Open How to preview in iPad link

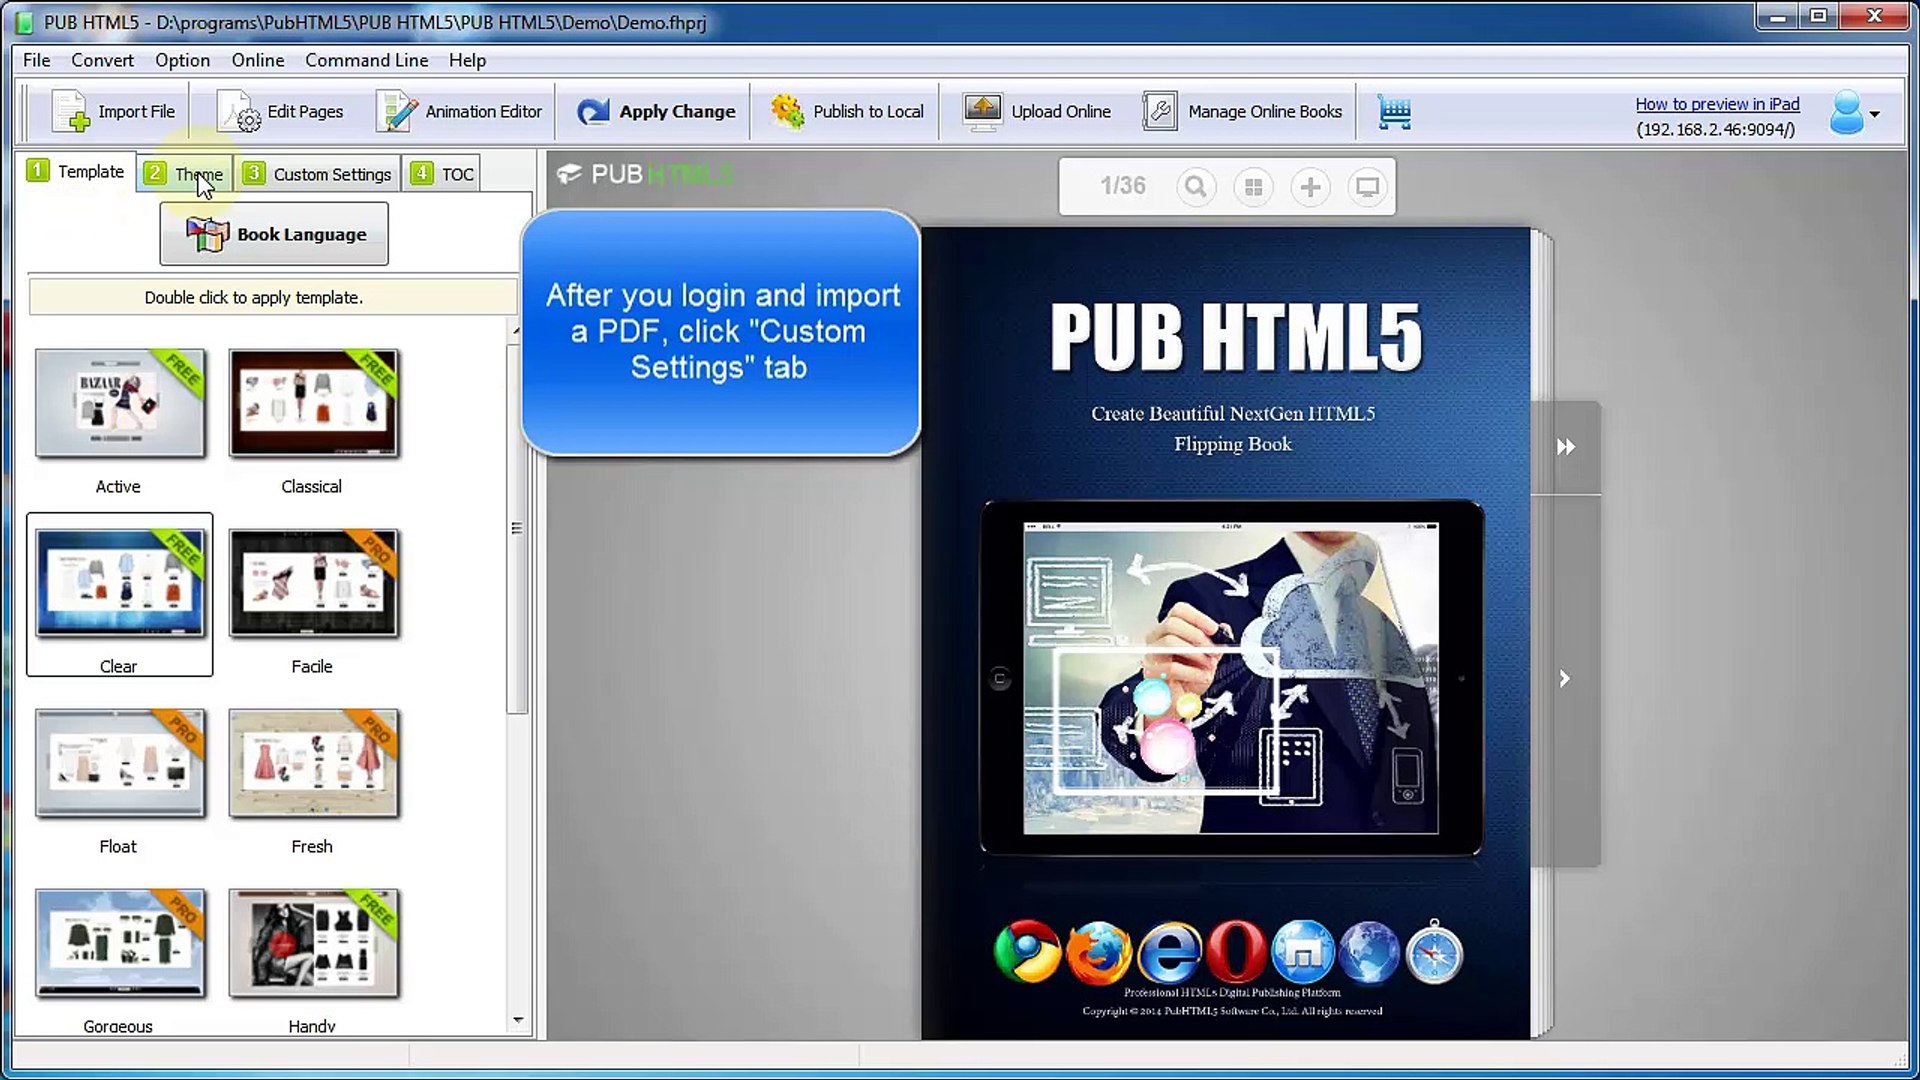tap(1717, 104)
